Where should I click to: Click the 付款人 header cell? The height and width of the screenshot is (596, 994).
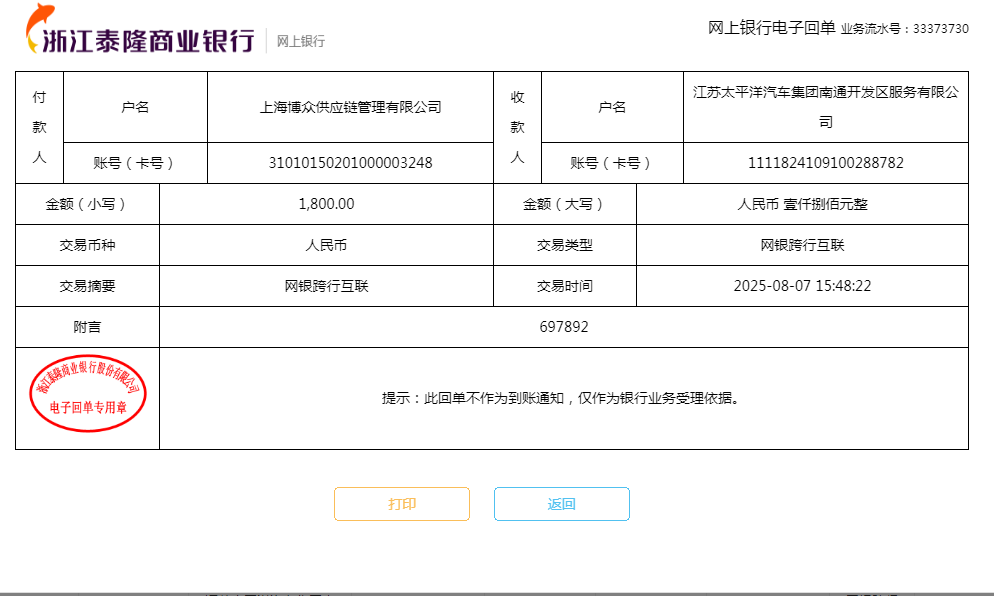tap(39, 127)
